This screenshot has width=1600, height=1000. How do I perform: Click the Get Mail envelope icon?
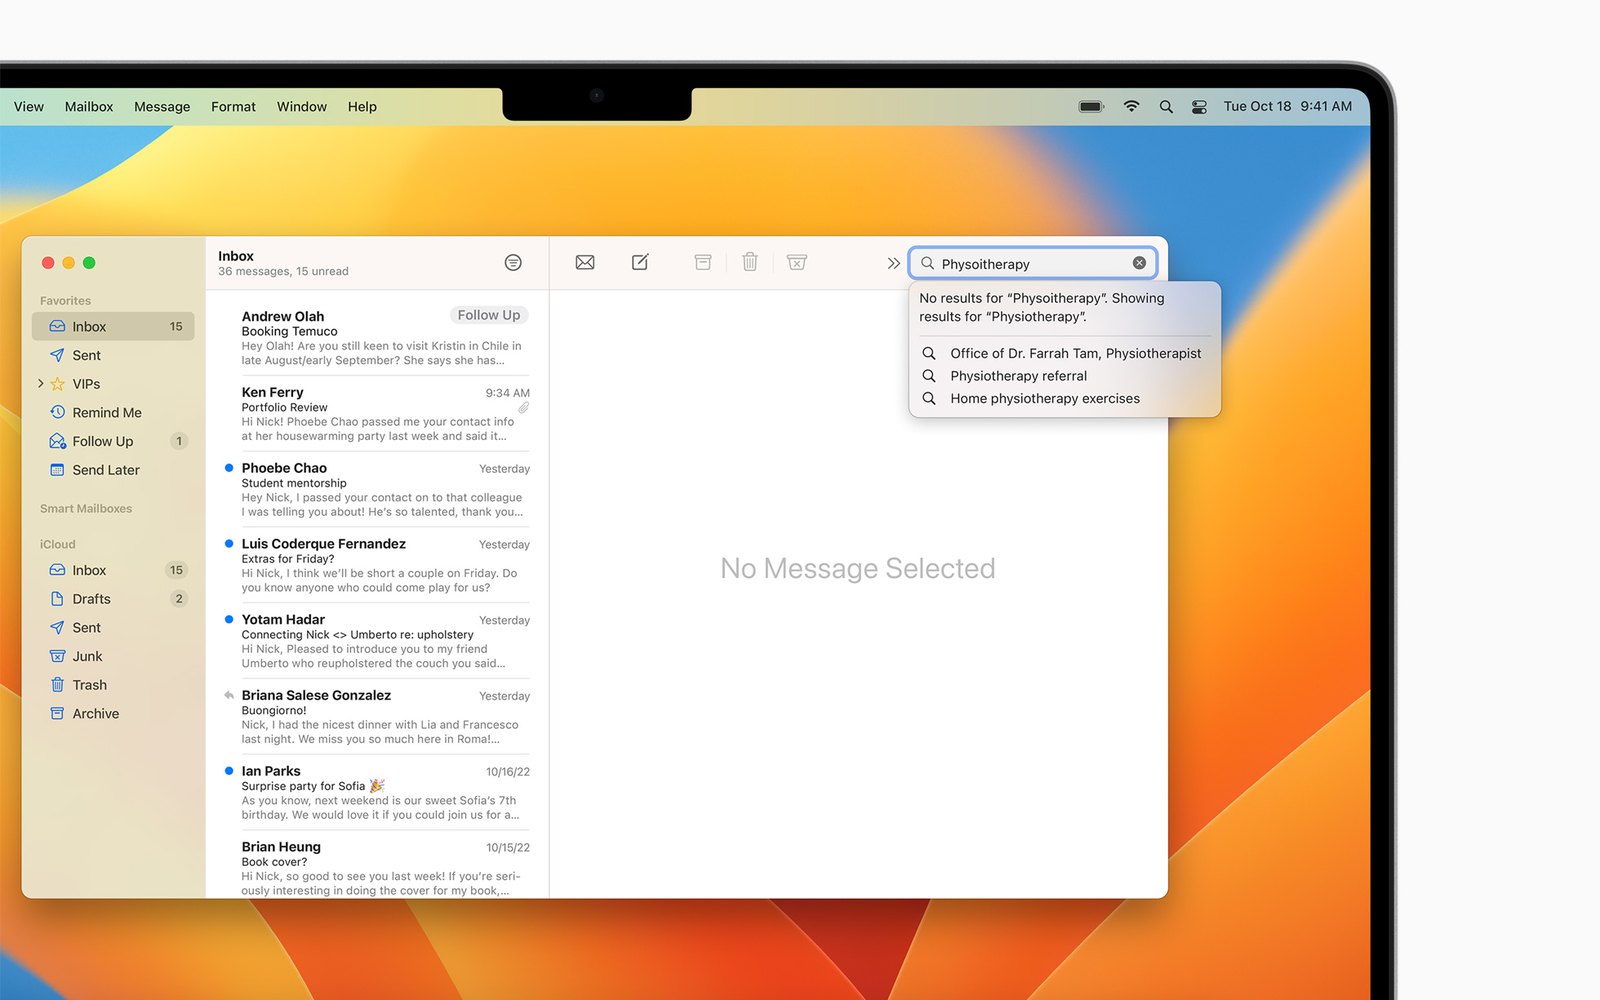(585, 262)
